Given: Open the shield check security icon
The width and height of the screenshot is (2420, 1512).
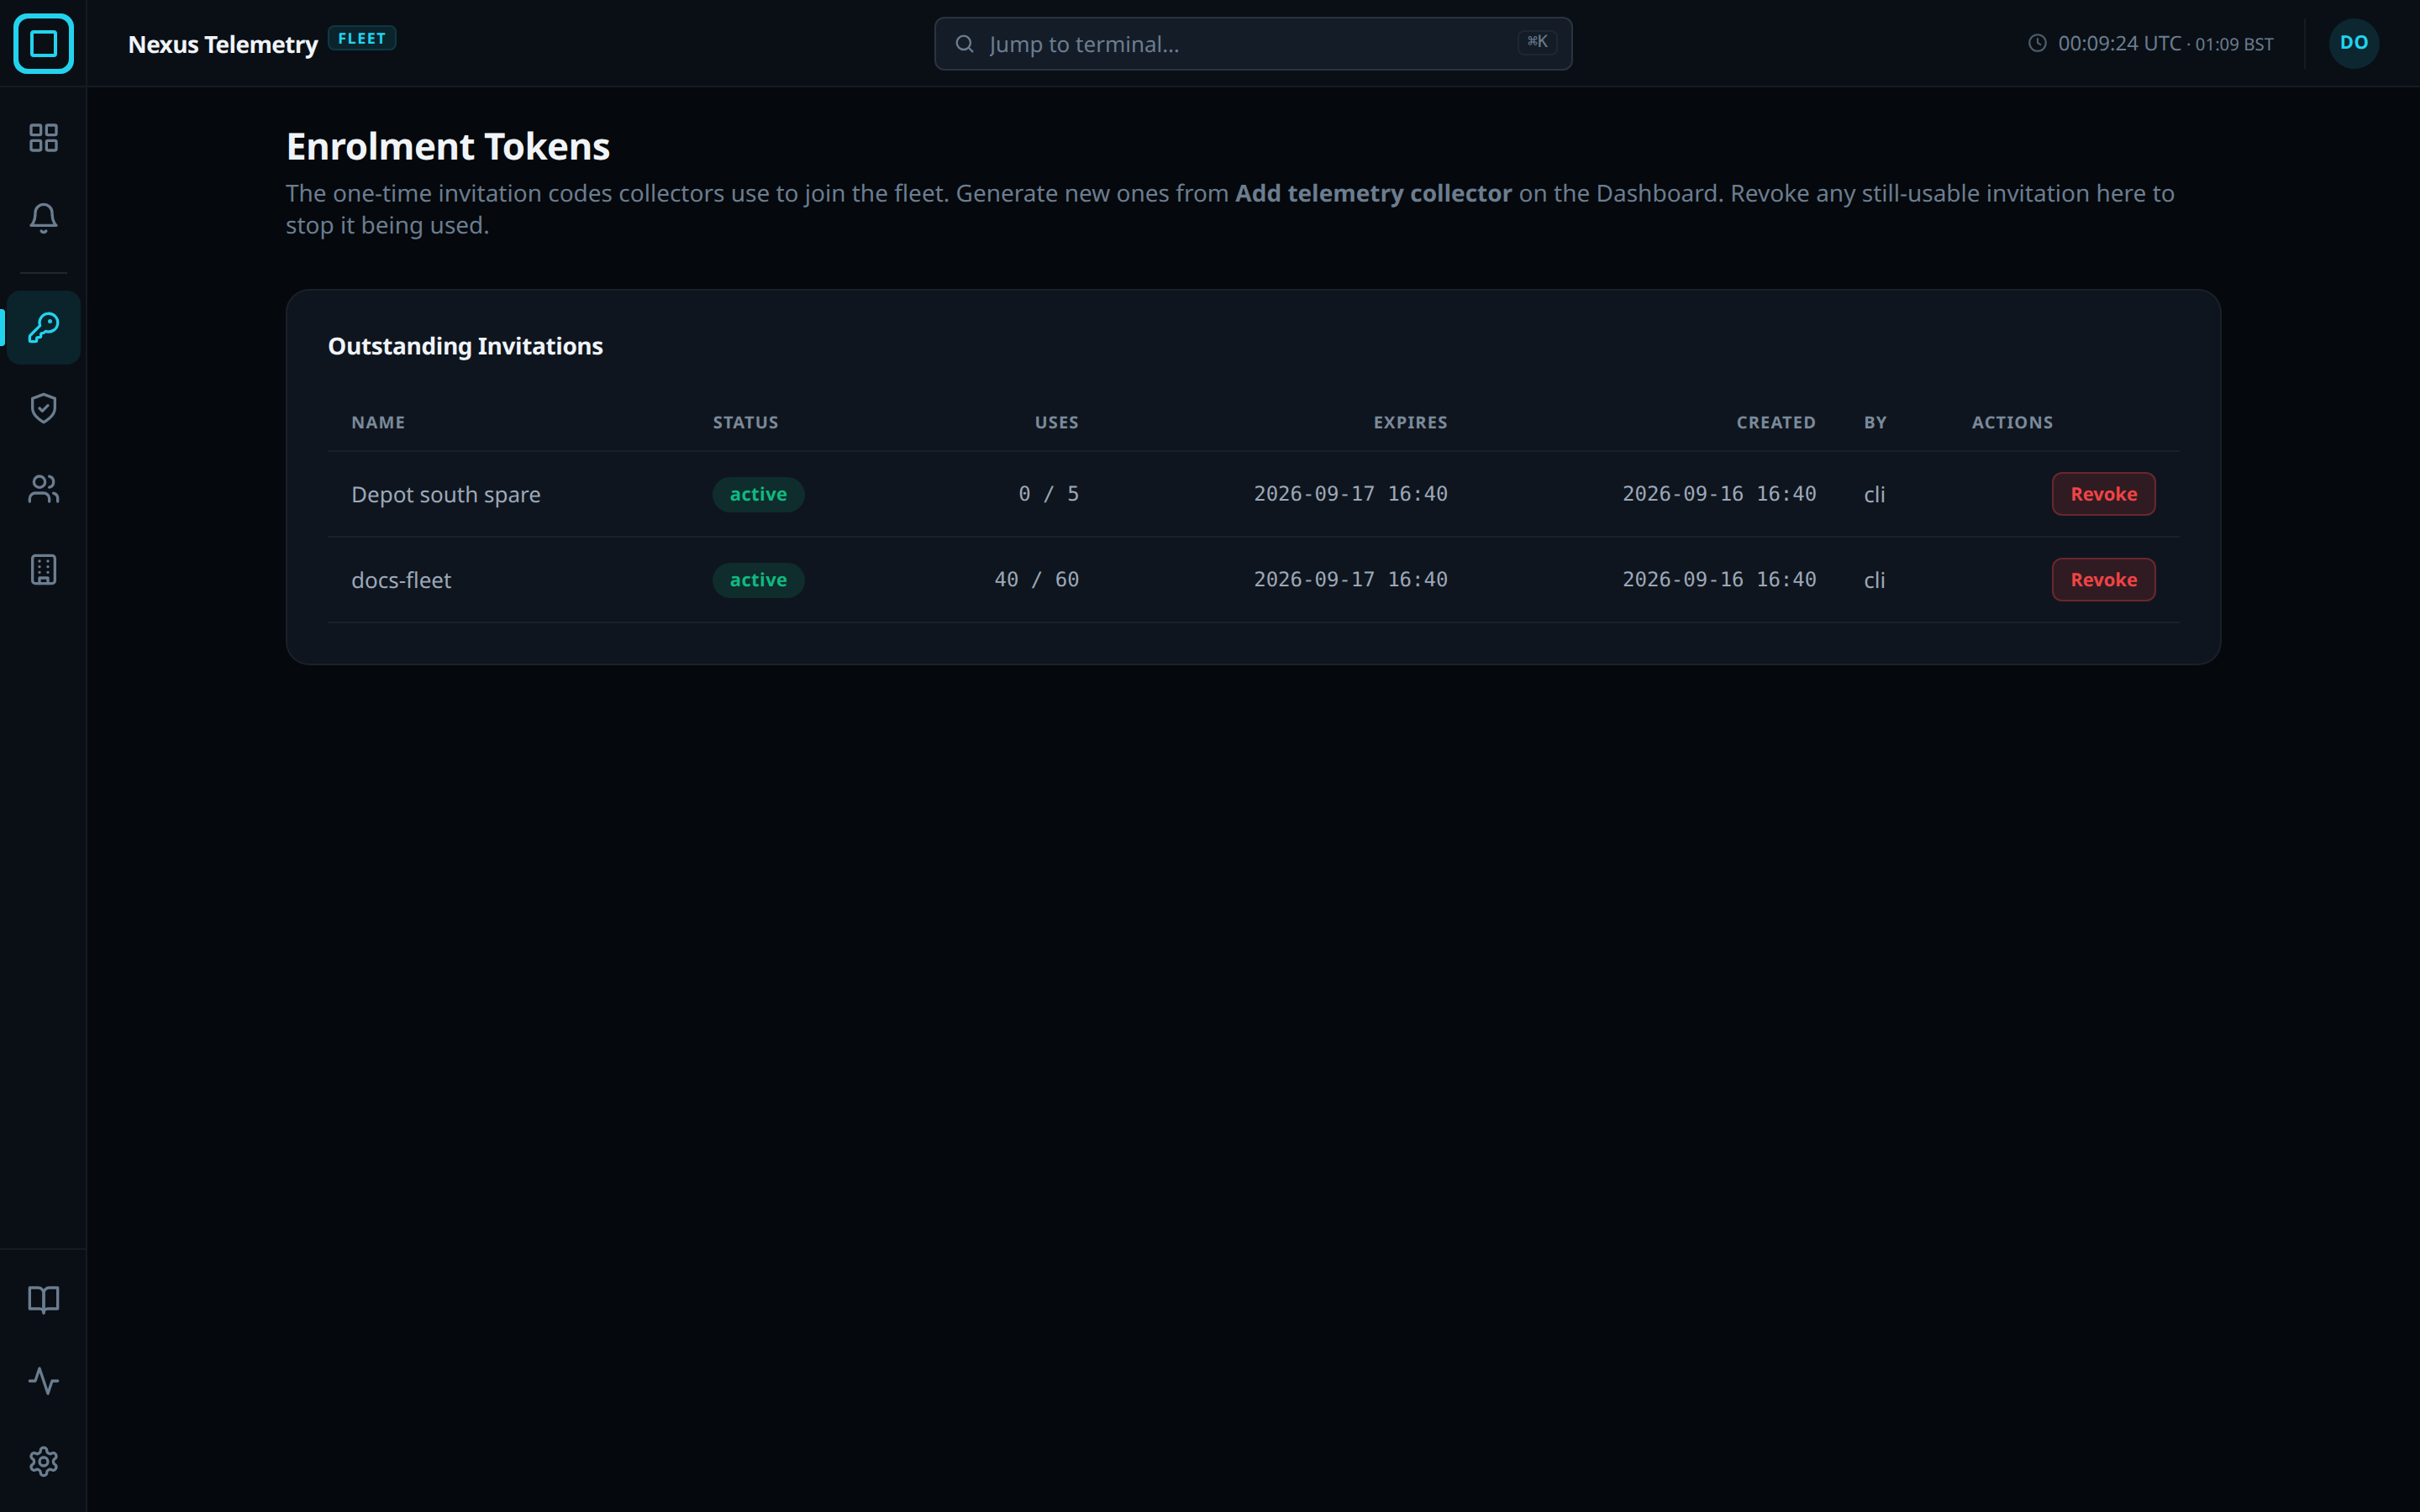Looking at the screenshot, I should [x=43, y=408].
